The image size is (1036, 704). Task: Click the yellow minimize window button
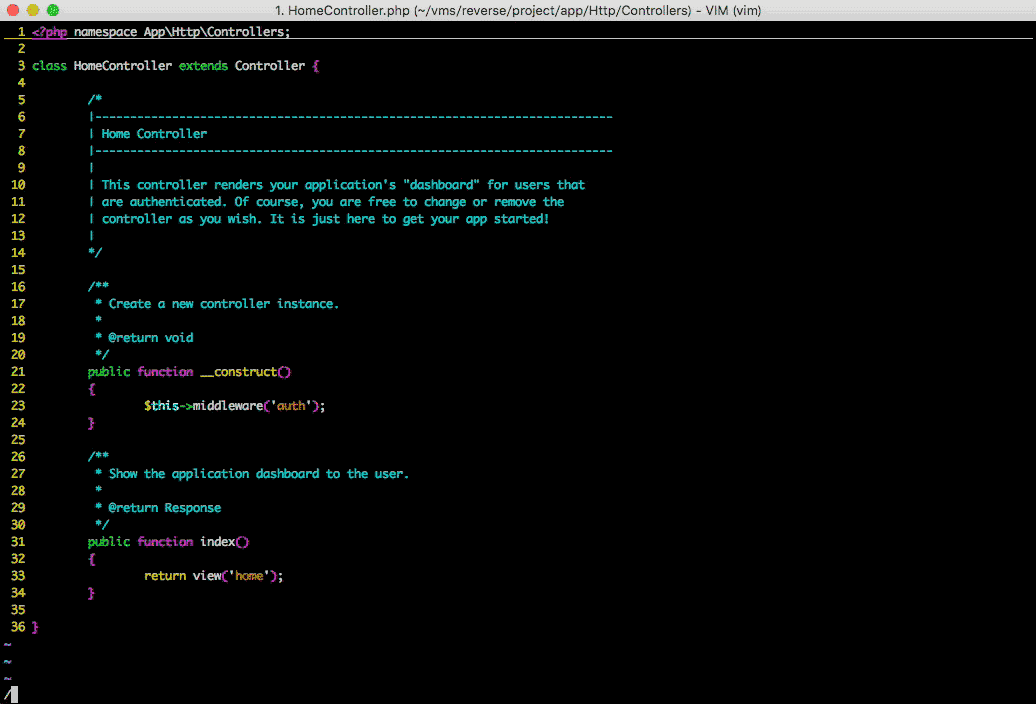[x=32, y=10]
